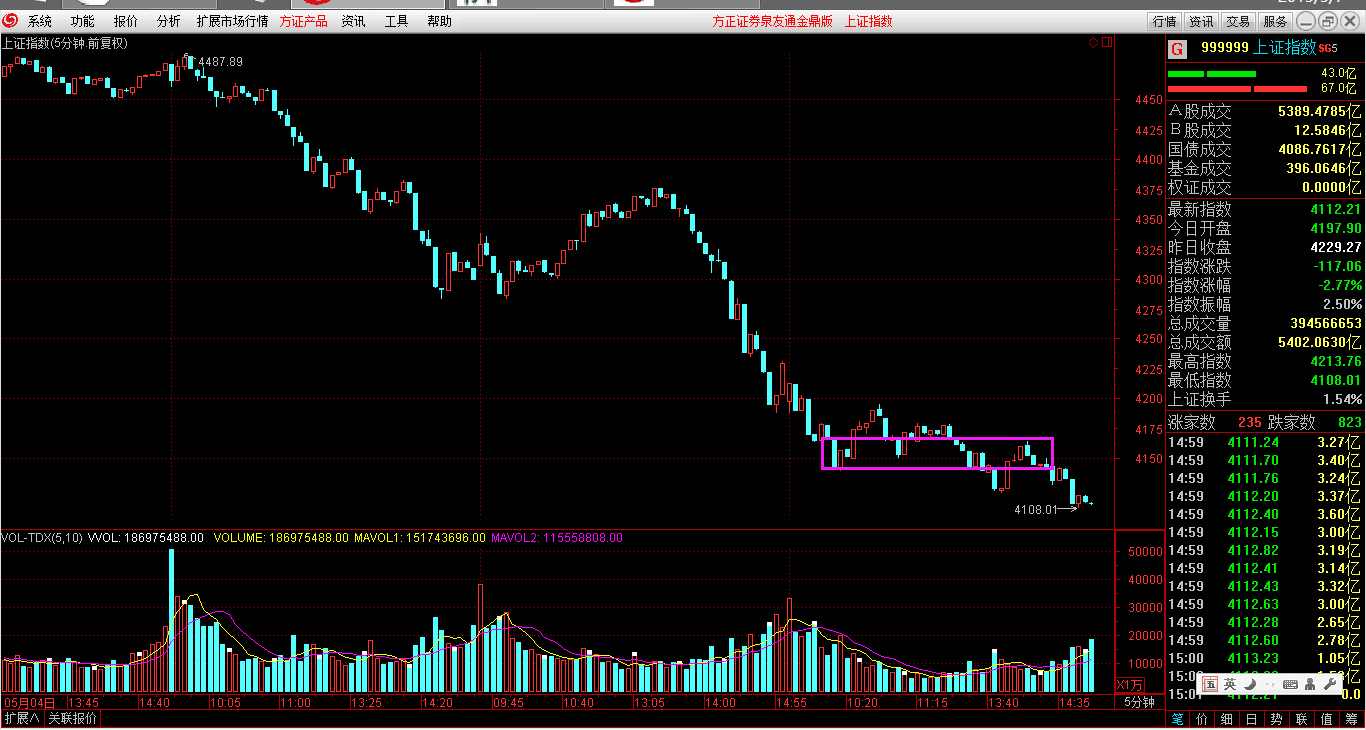Screen dimensions: 1366x730
Task: Click the red diamond icon above the chart
Action: 1094,43
